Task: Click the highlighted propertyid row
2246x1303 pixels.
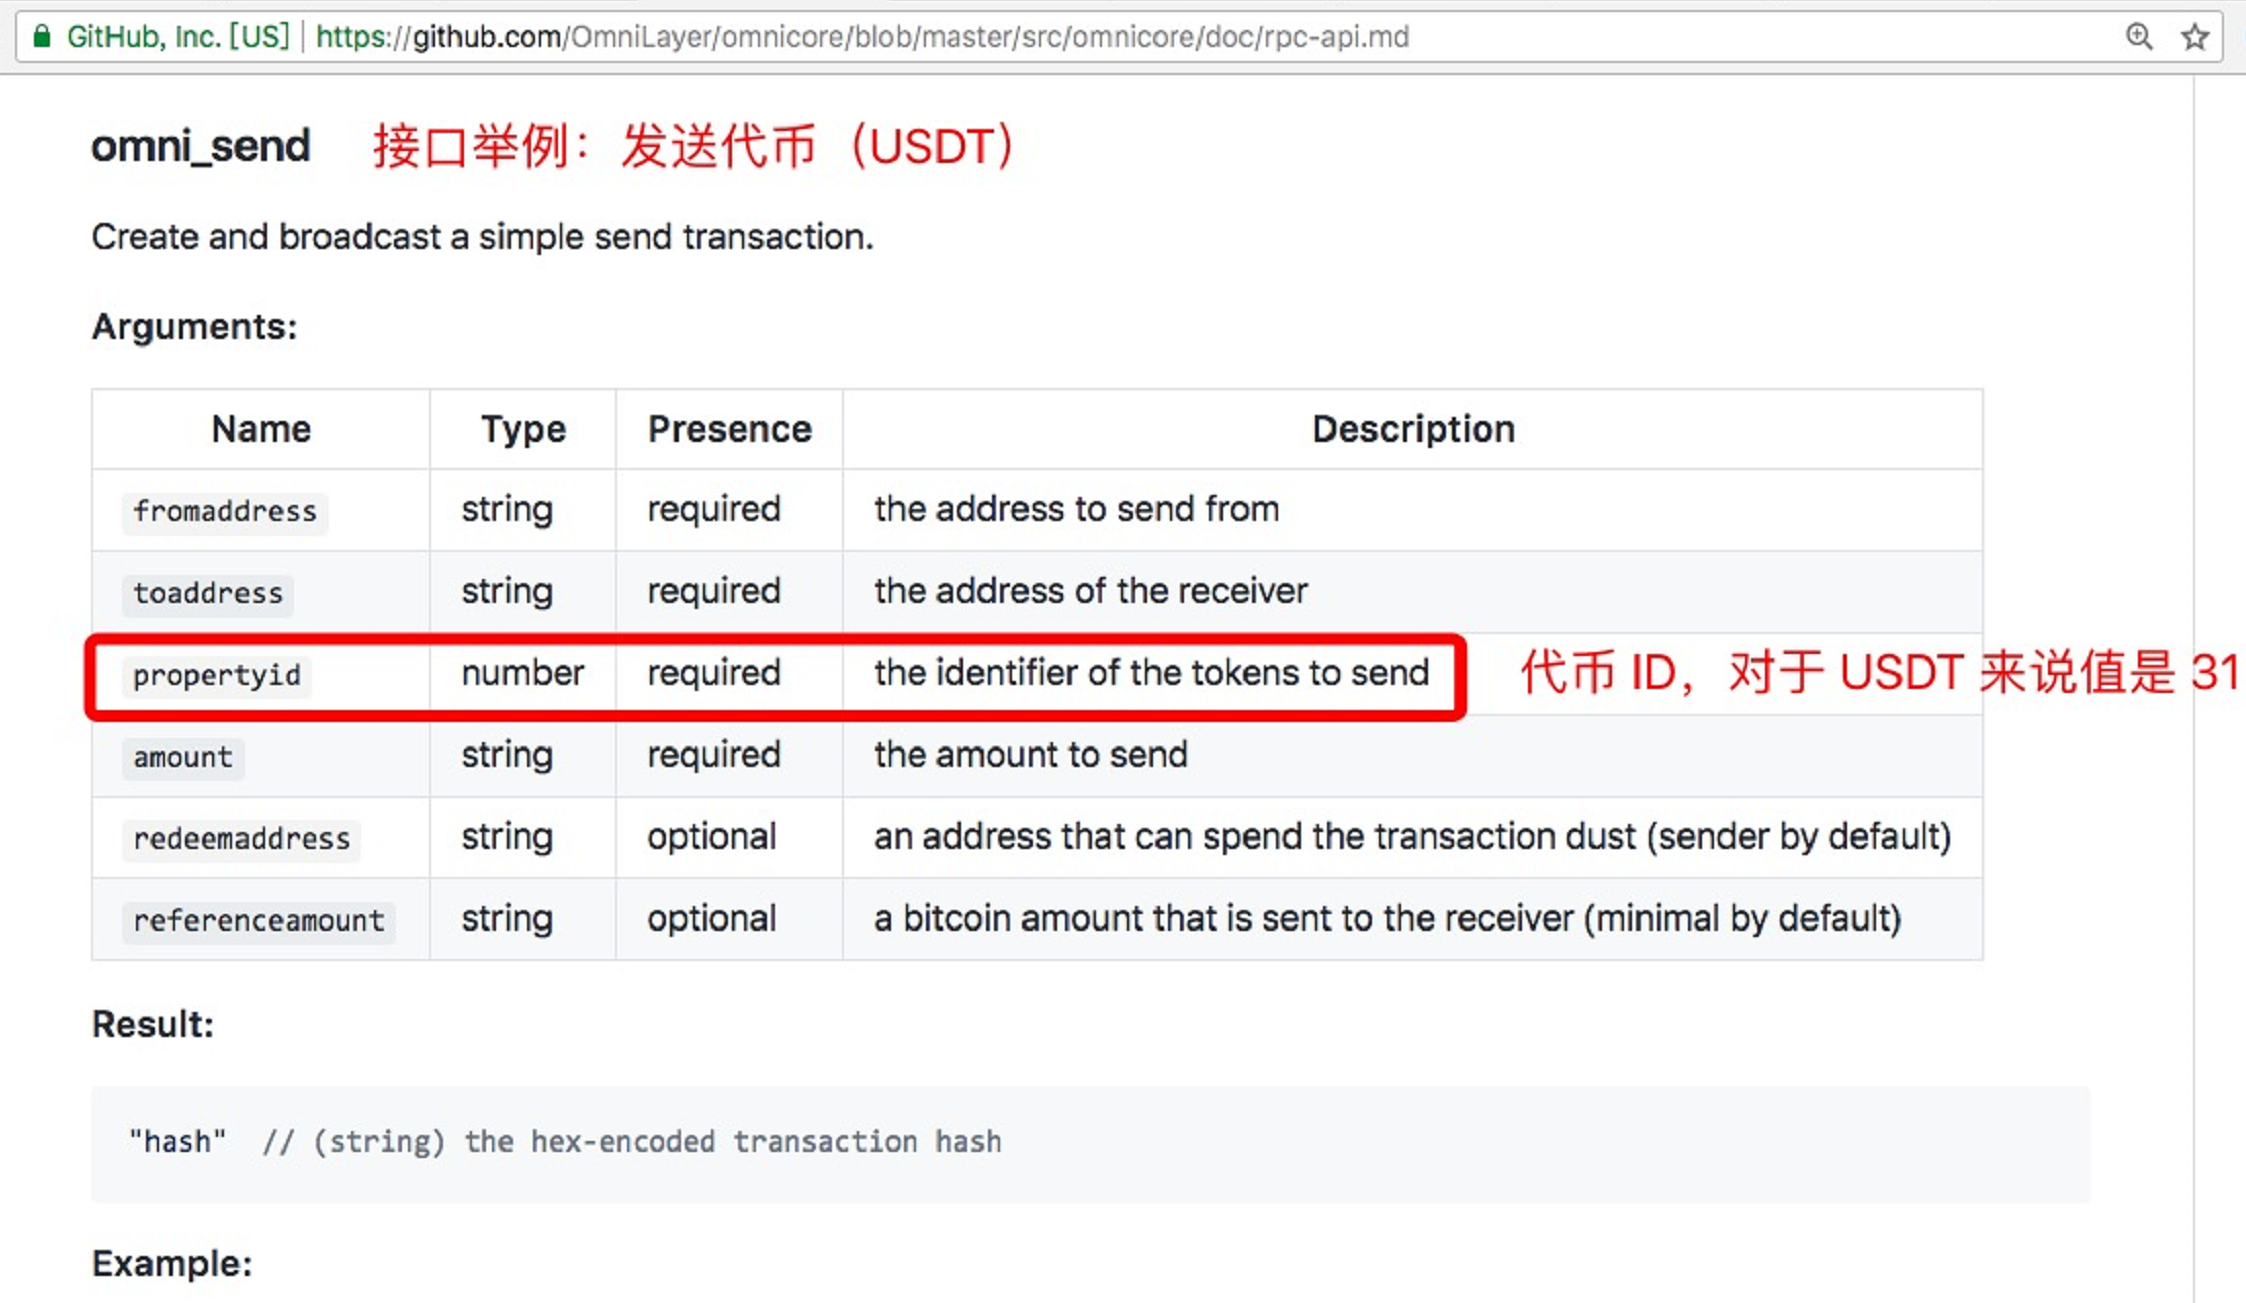Action: 774,673
